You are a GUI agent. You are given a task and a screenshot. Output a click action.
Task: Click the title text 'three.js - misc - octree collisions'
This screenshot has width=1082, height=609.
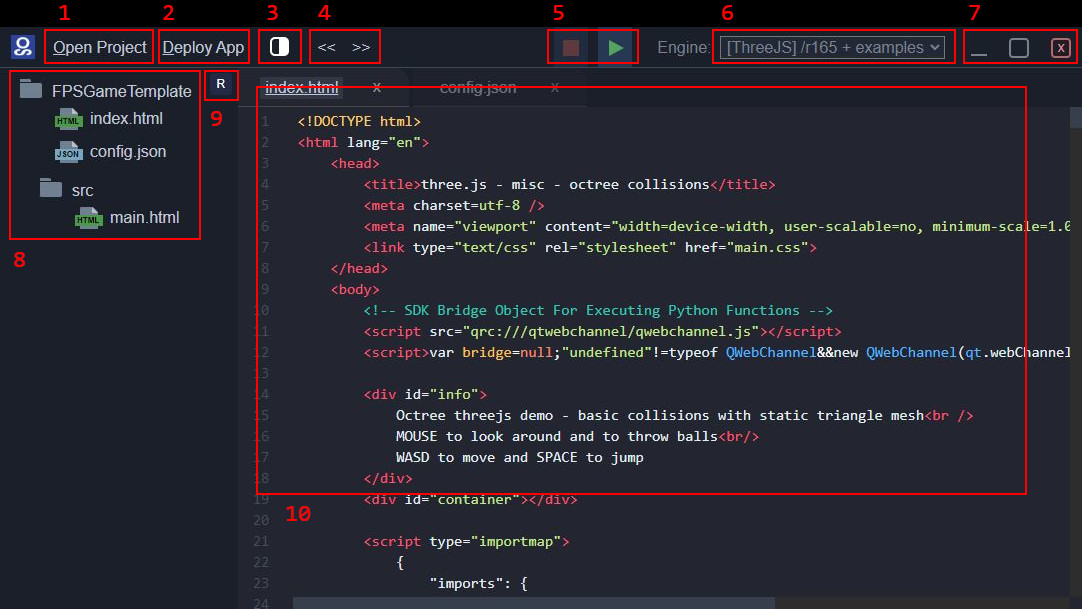click(x=565, y=184)
